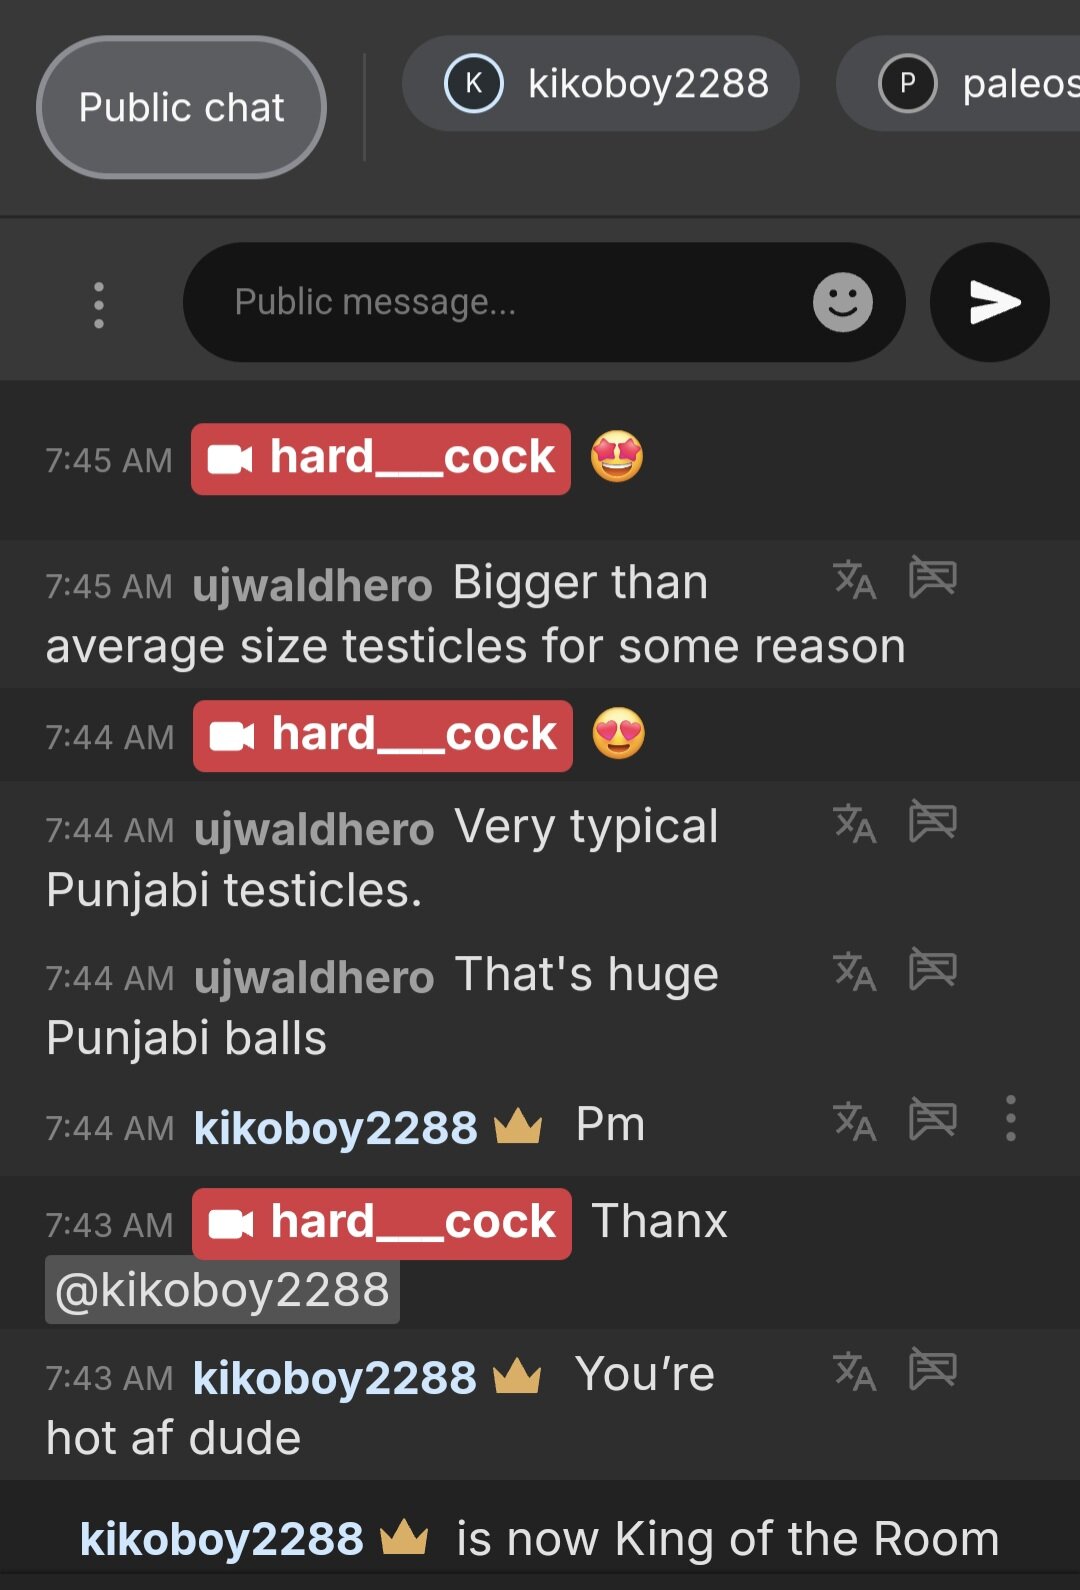Open the paleos private chat tab
This screenshot has height=1590, width=1080.
(x=958, y=83)
